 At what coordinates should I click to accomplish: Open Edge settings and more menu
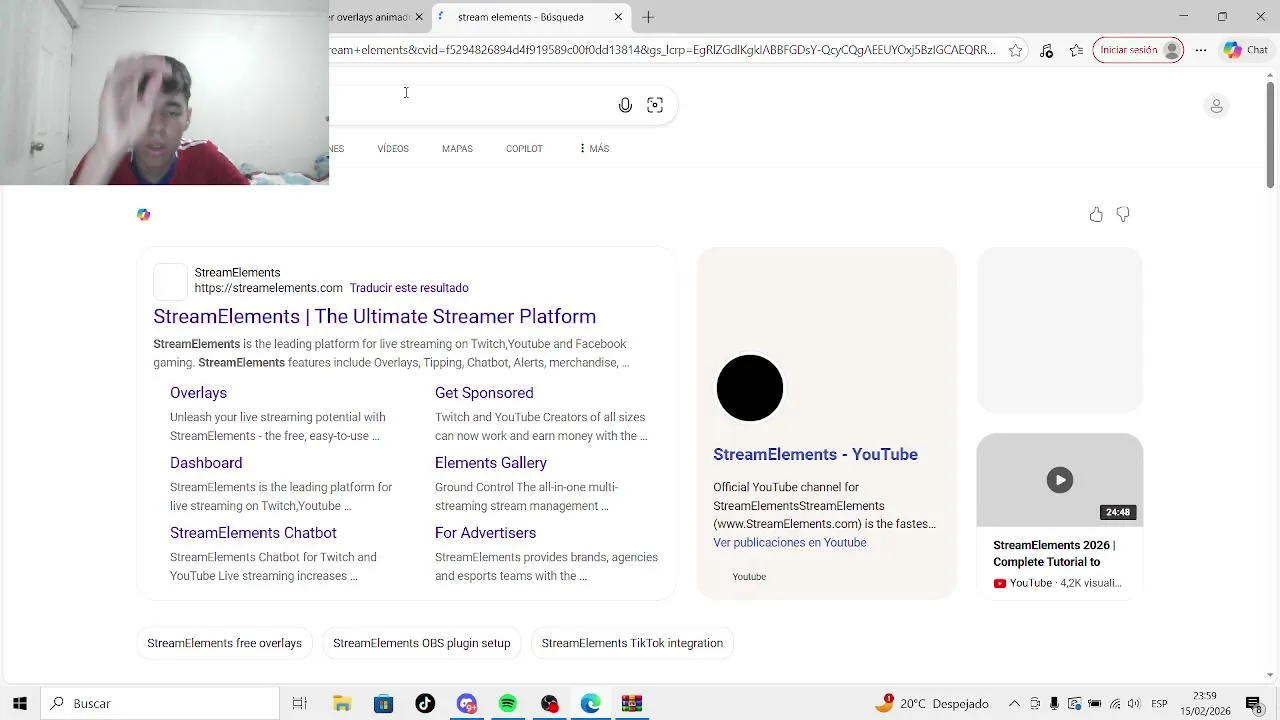click(1201, 50)
